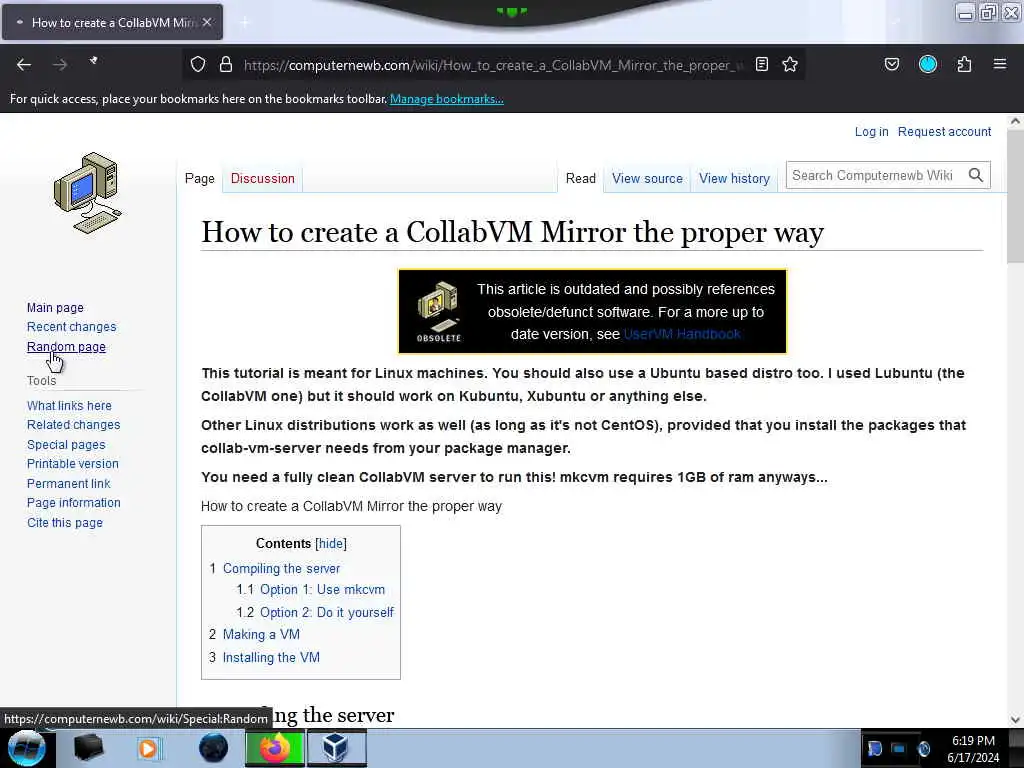Select the Page tab
Image resolution: width=1024 pixels, height=768 pixels.
tap(199, 178)
